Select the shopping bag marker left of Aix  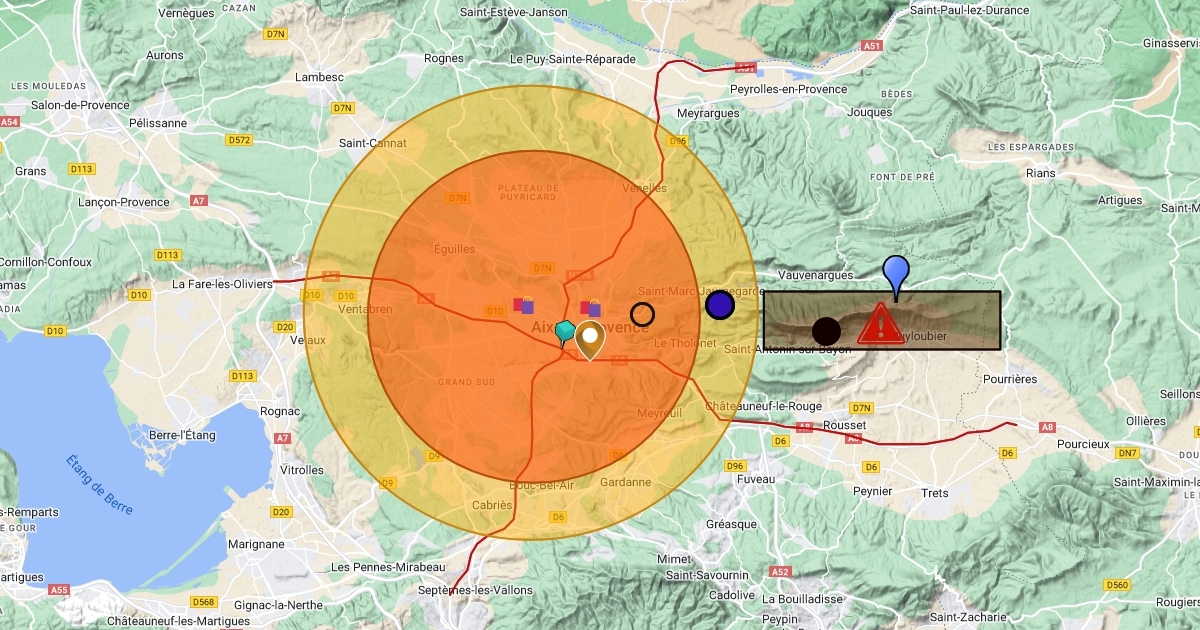524,305
